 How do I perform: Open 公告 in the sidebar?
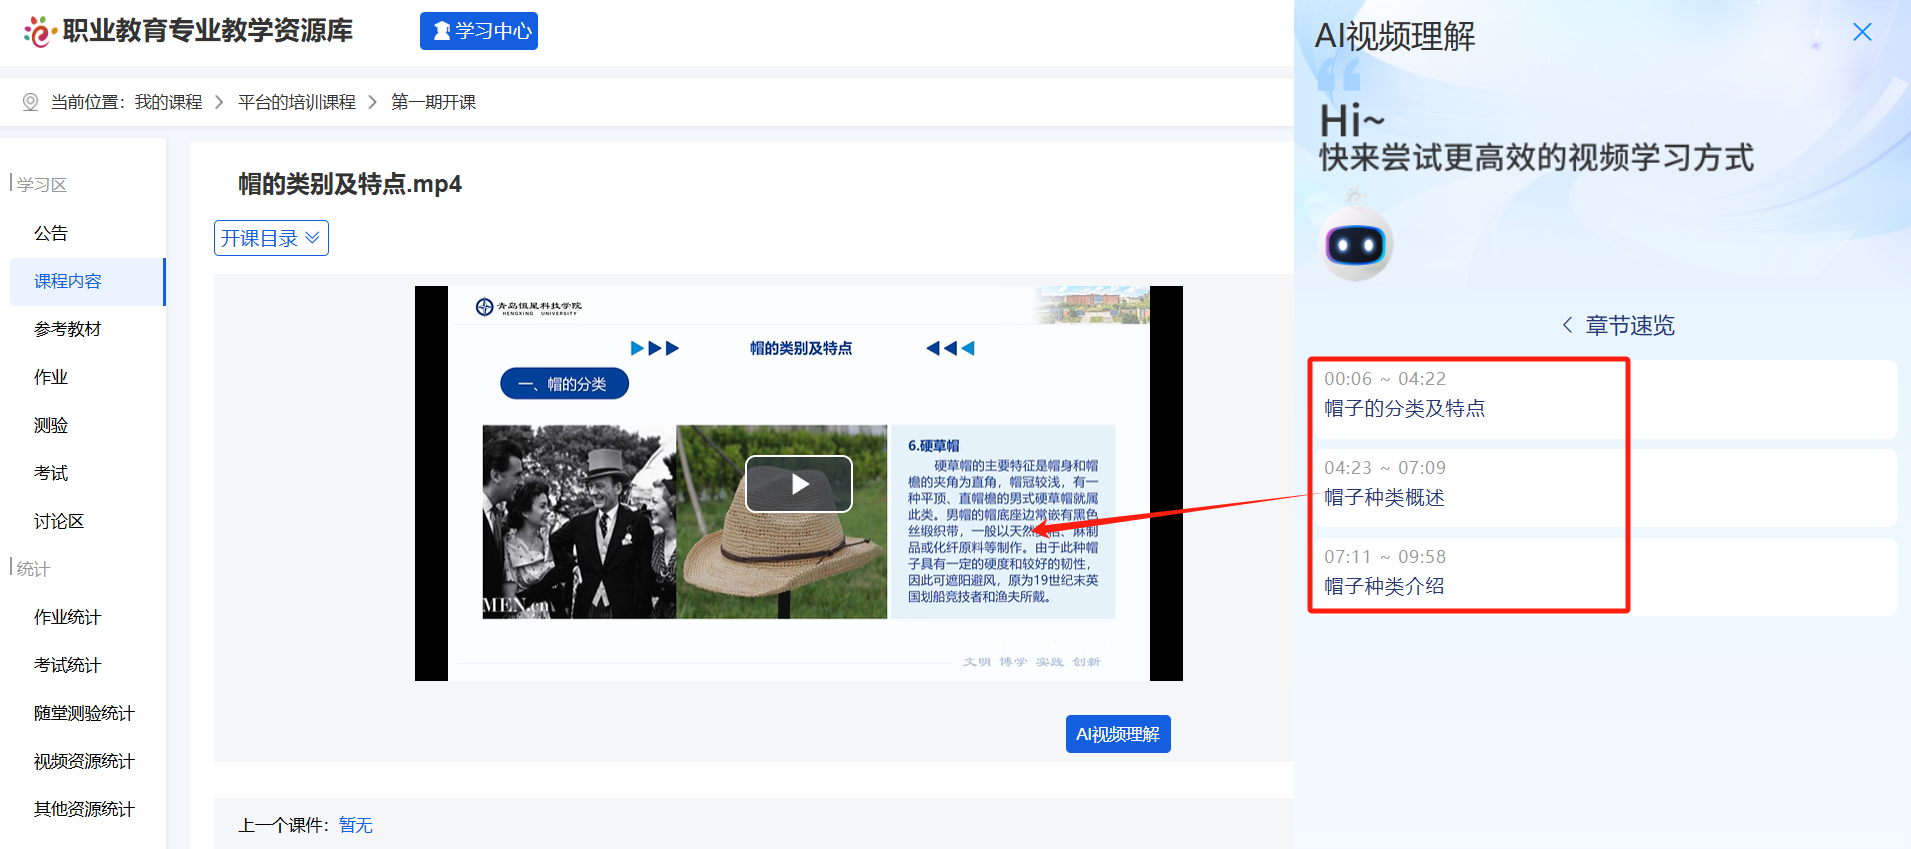pyautogui.click(x=51, y=233)
